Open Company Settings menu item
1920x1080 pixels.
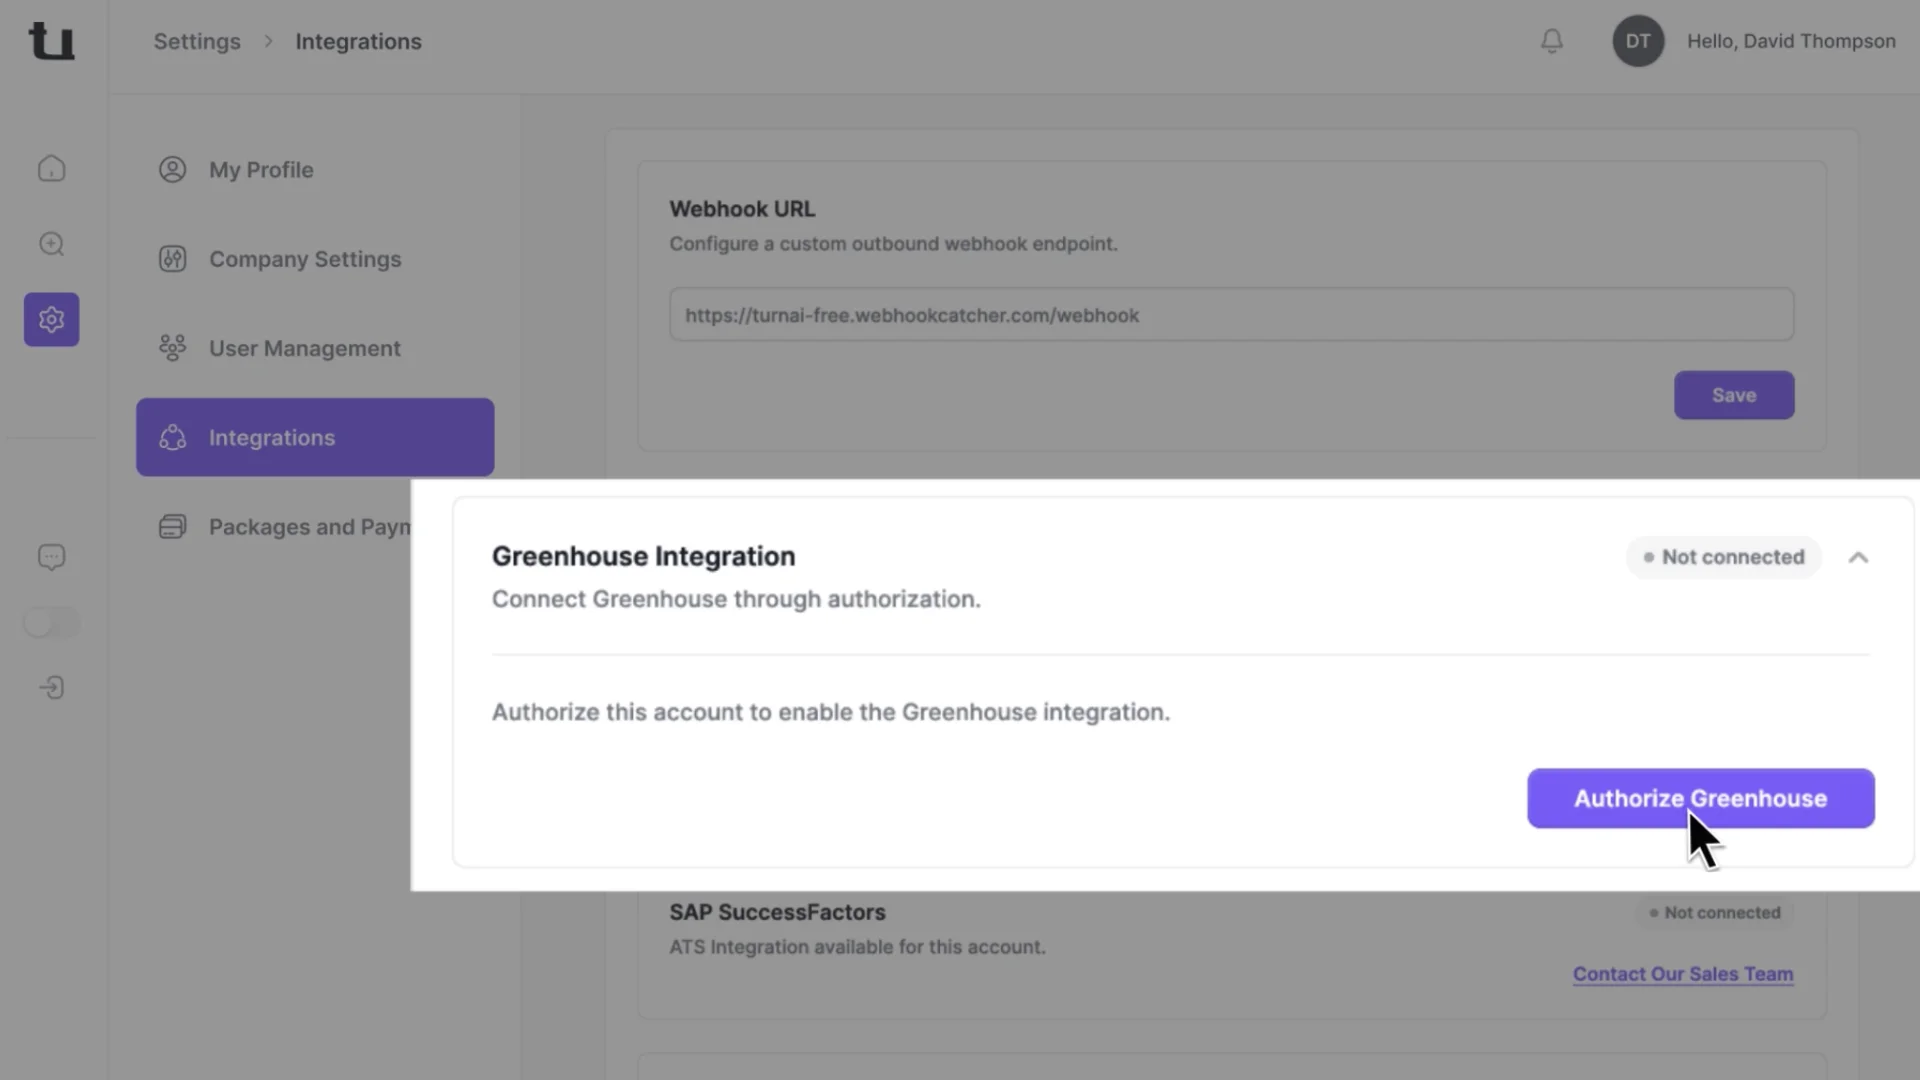315,259
